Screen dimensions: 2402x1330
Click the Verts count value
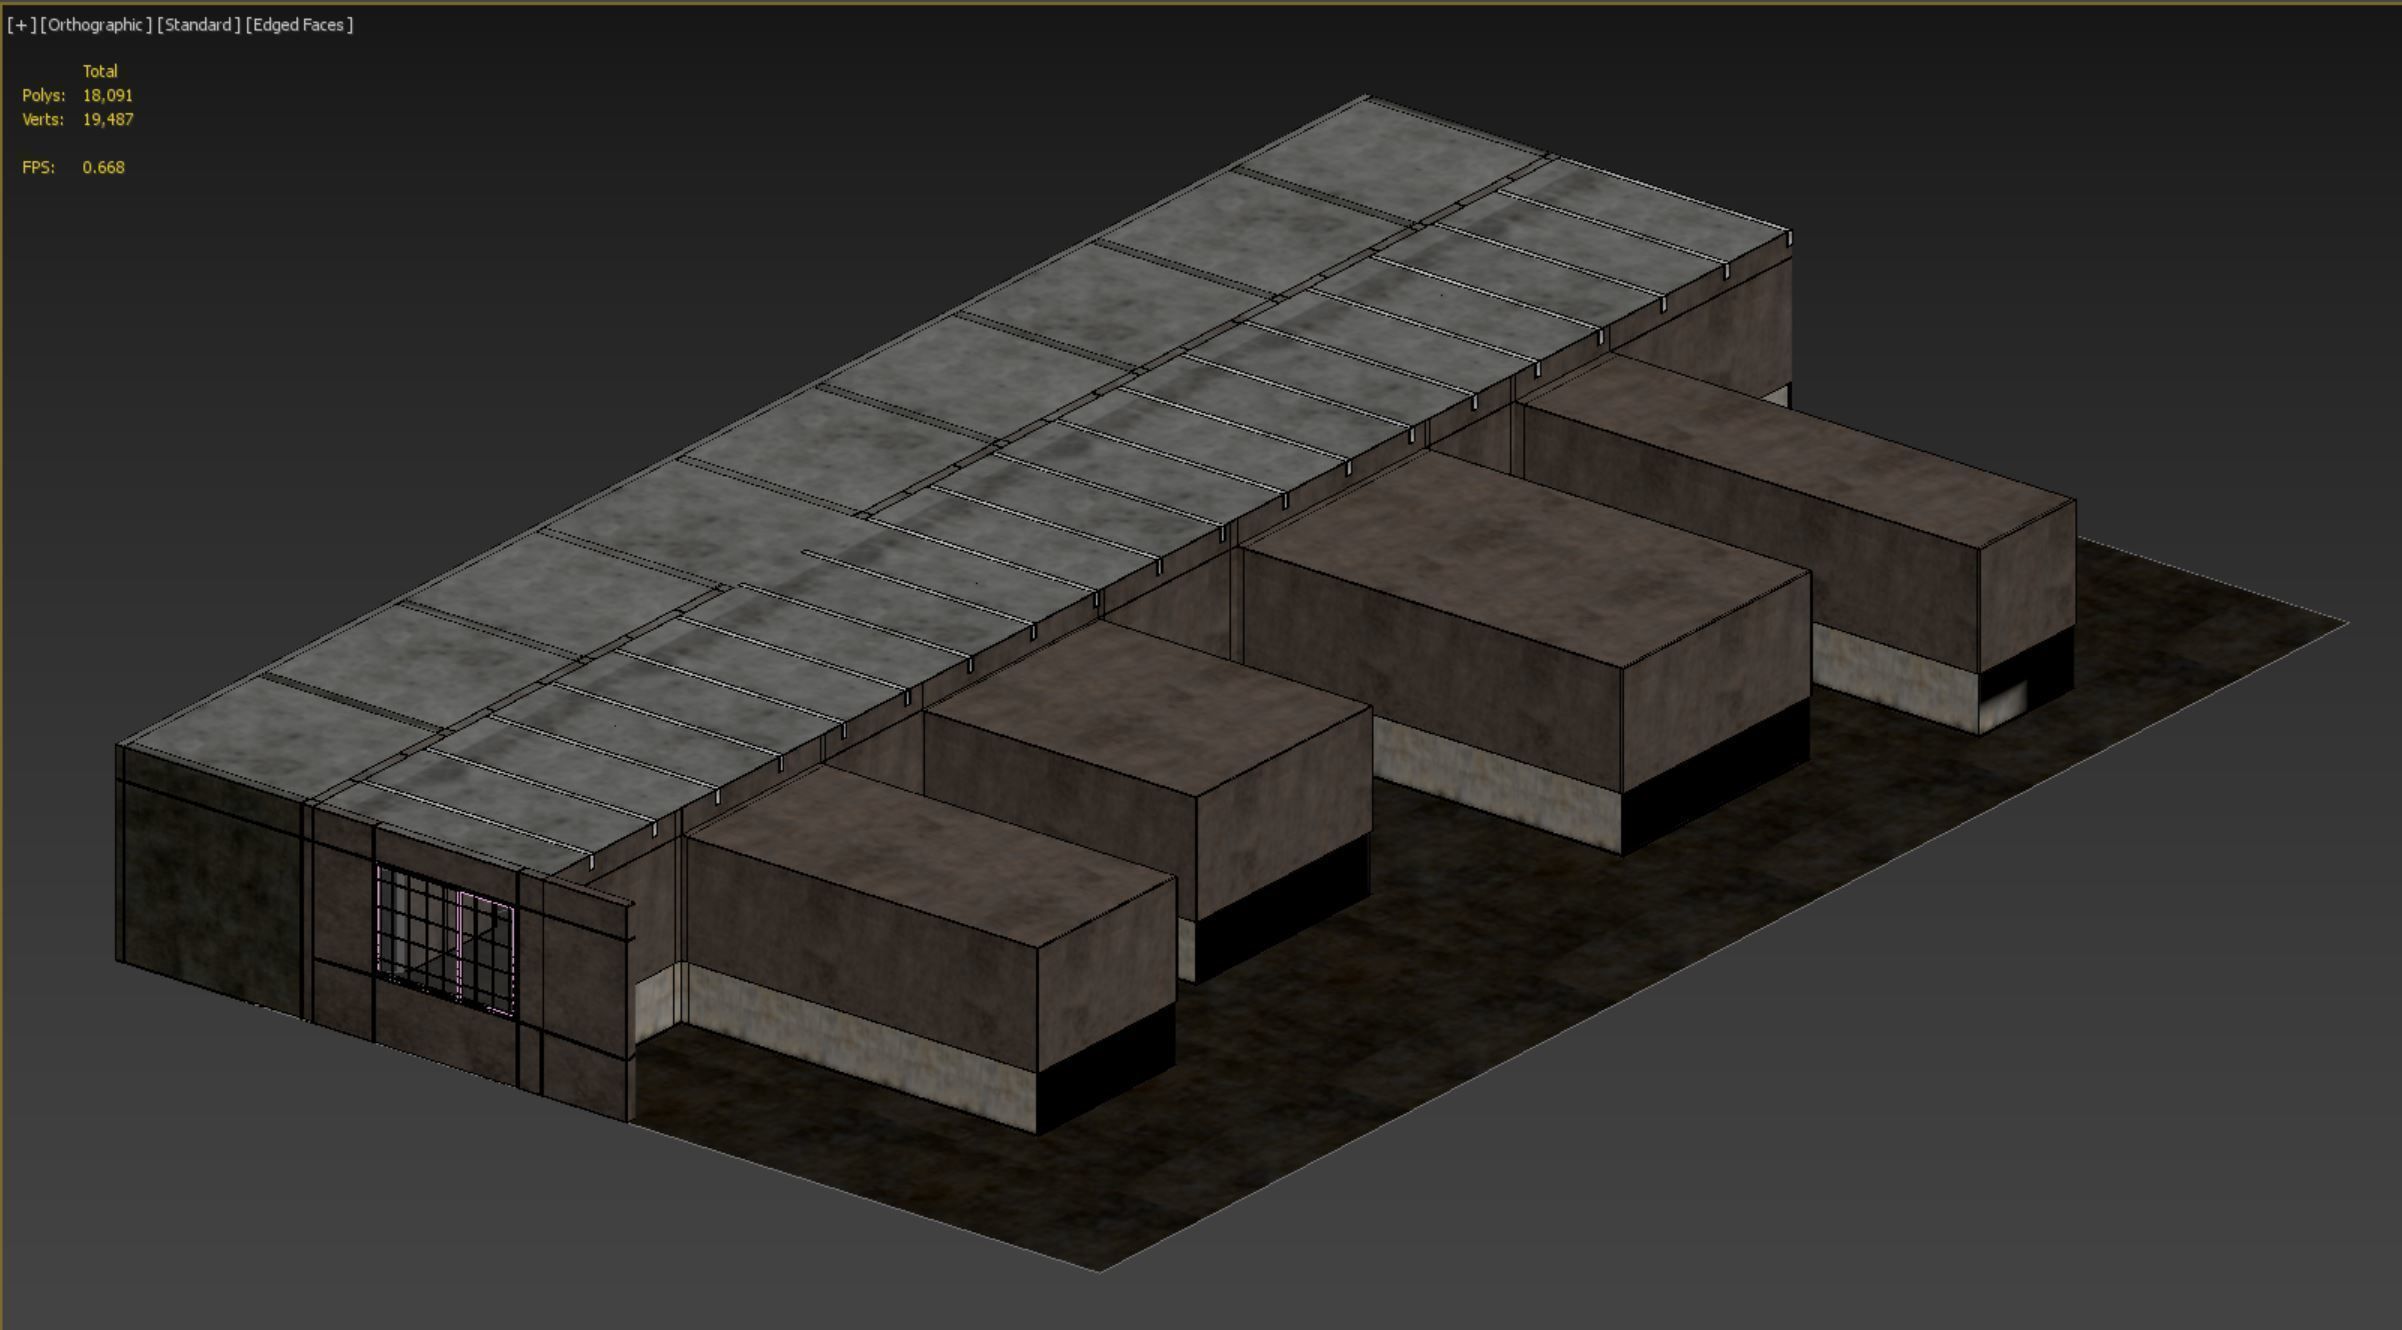click(x=108, y=119)
